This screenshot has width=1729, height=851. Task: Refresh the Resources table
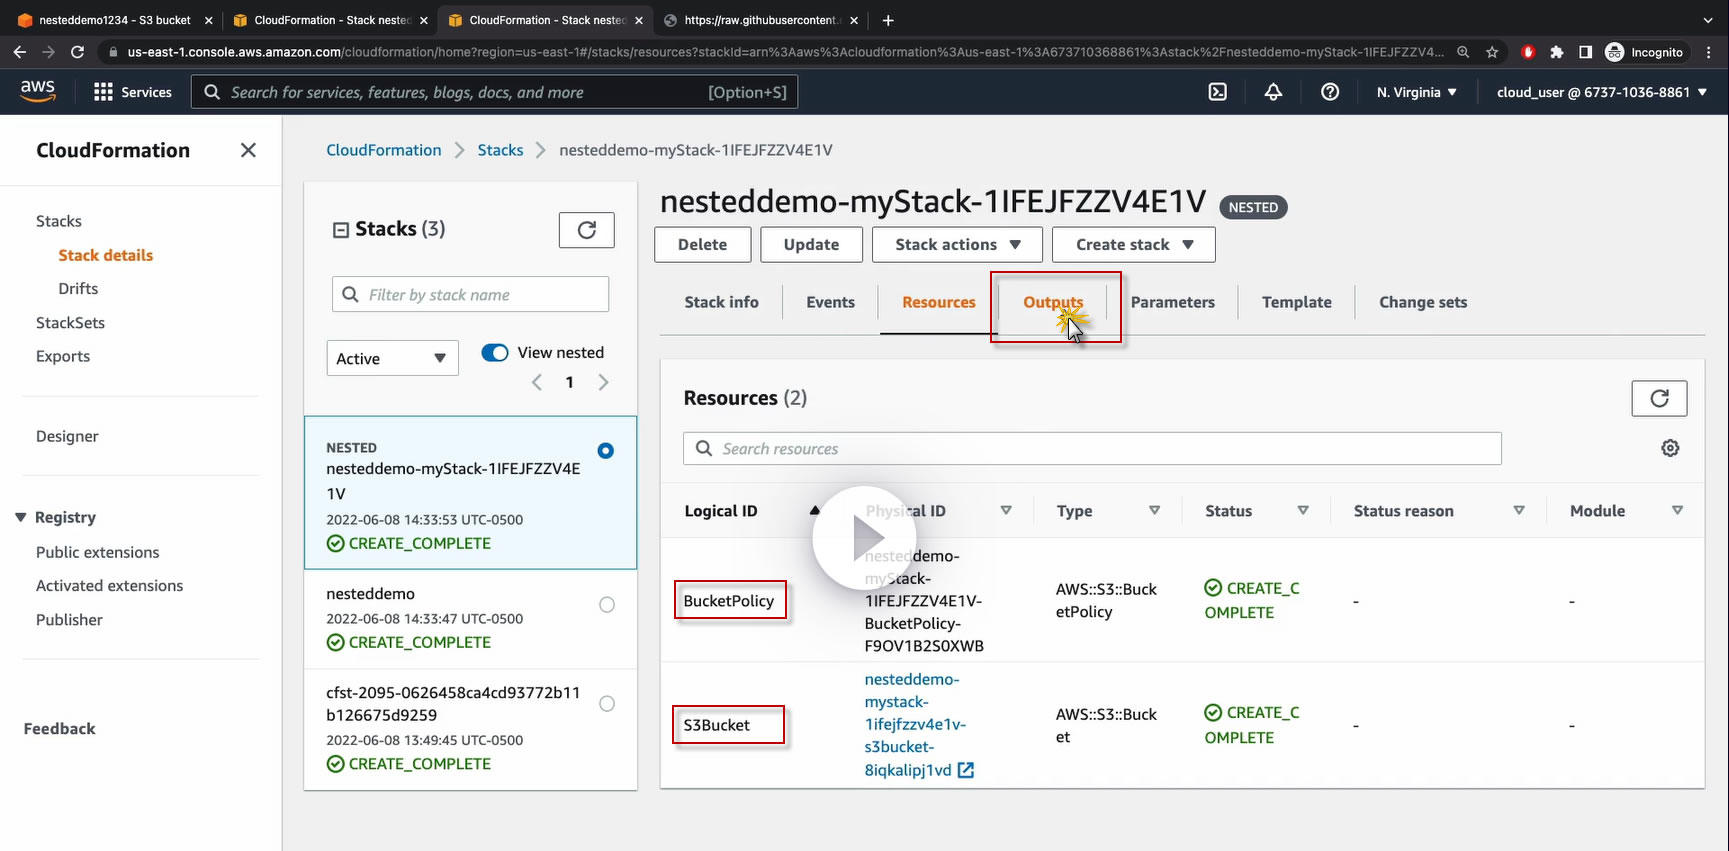click(x=1659, y=398)
